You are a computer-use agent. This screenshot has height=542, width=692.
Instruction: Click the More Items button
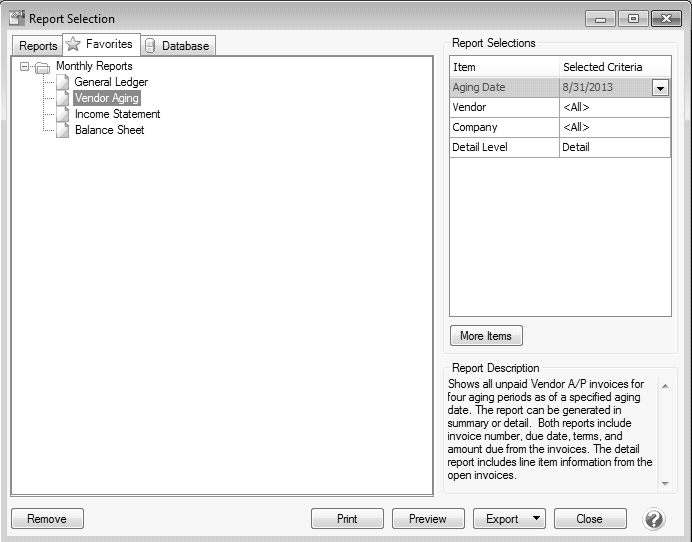click(486, 336)
